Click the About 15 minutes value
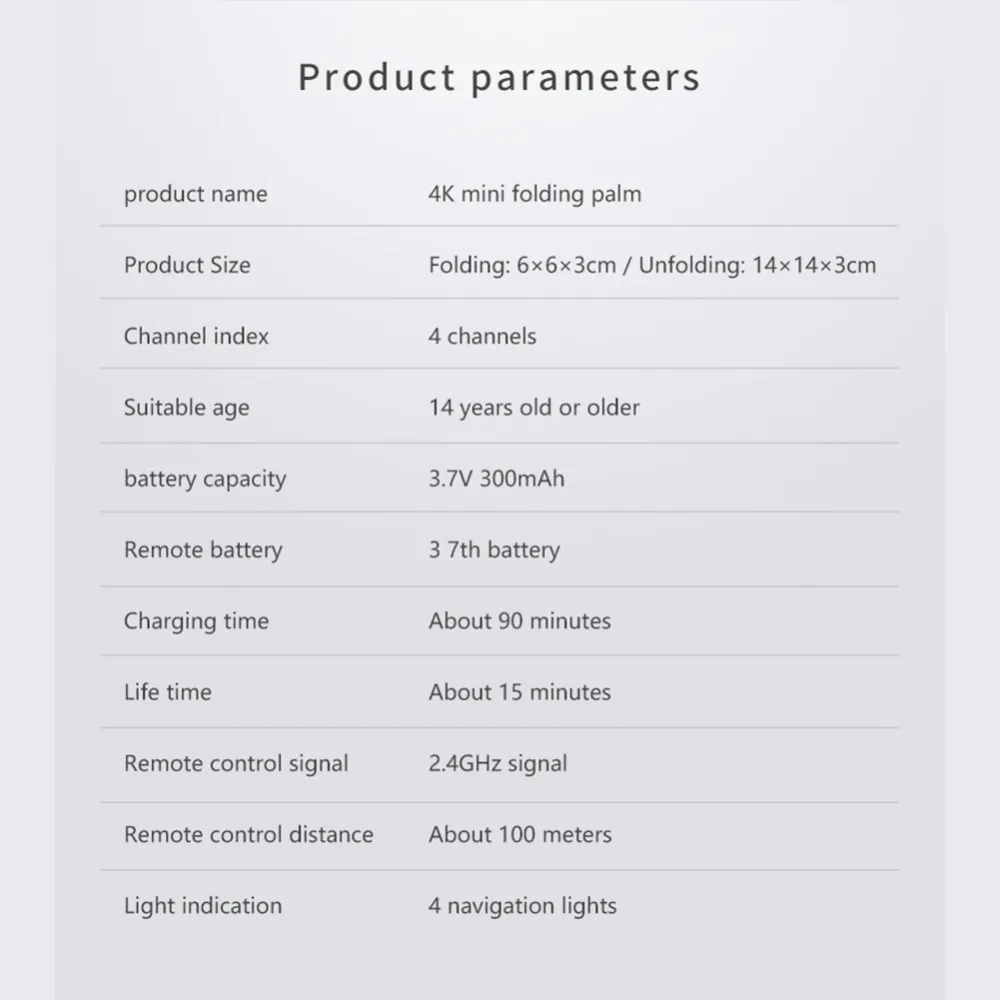Image resolution: width=1000 pixels, height=1000 pixels. [x=520, y=692]
